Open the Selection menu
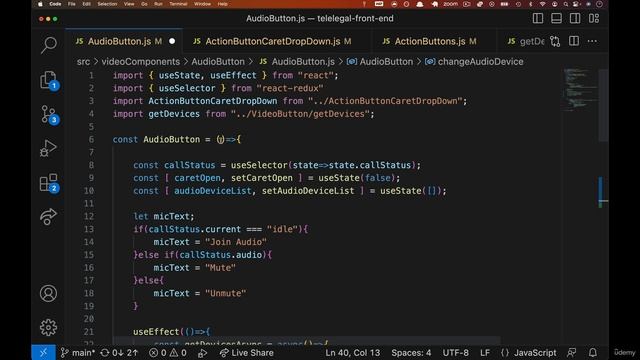Image resolution: width=640 pixels, height=360 pixels. pyautogui.click(x=107, y=4)
